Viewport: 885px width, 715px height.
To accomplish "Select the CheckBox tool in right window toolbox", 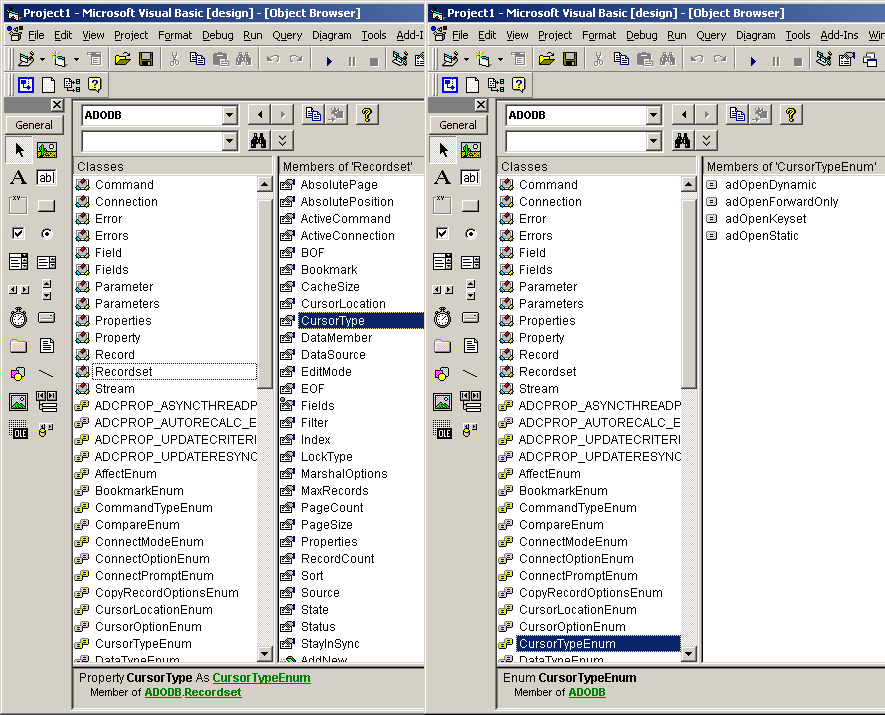I will coord(442,234).
